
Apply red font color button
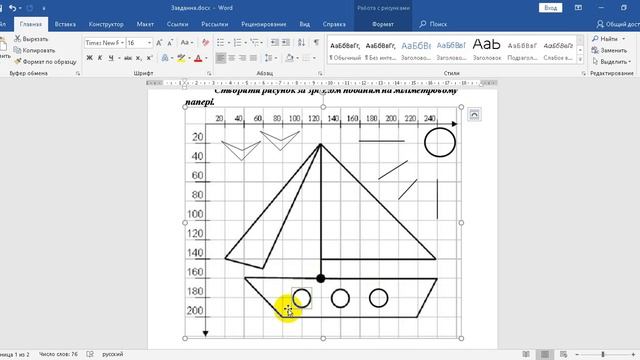pyautogui.click(x=199, y=58)
